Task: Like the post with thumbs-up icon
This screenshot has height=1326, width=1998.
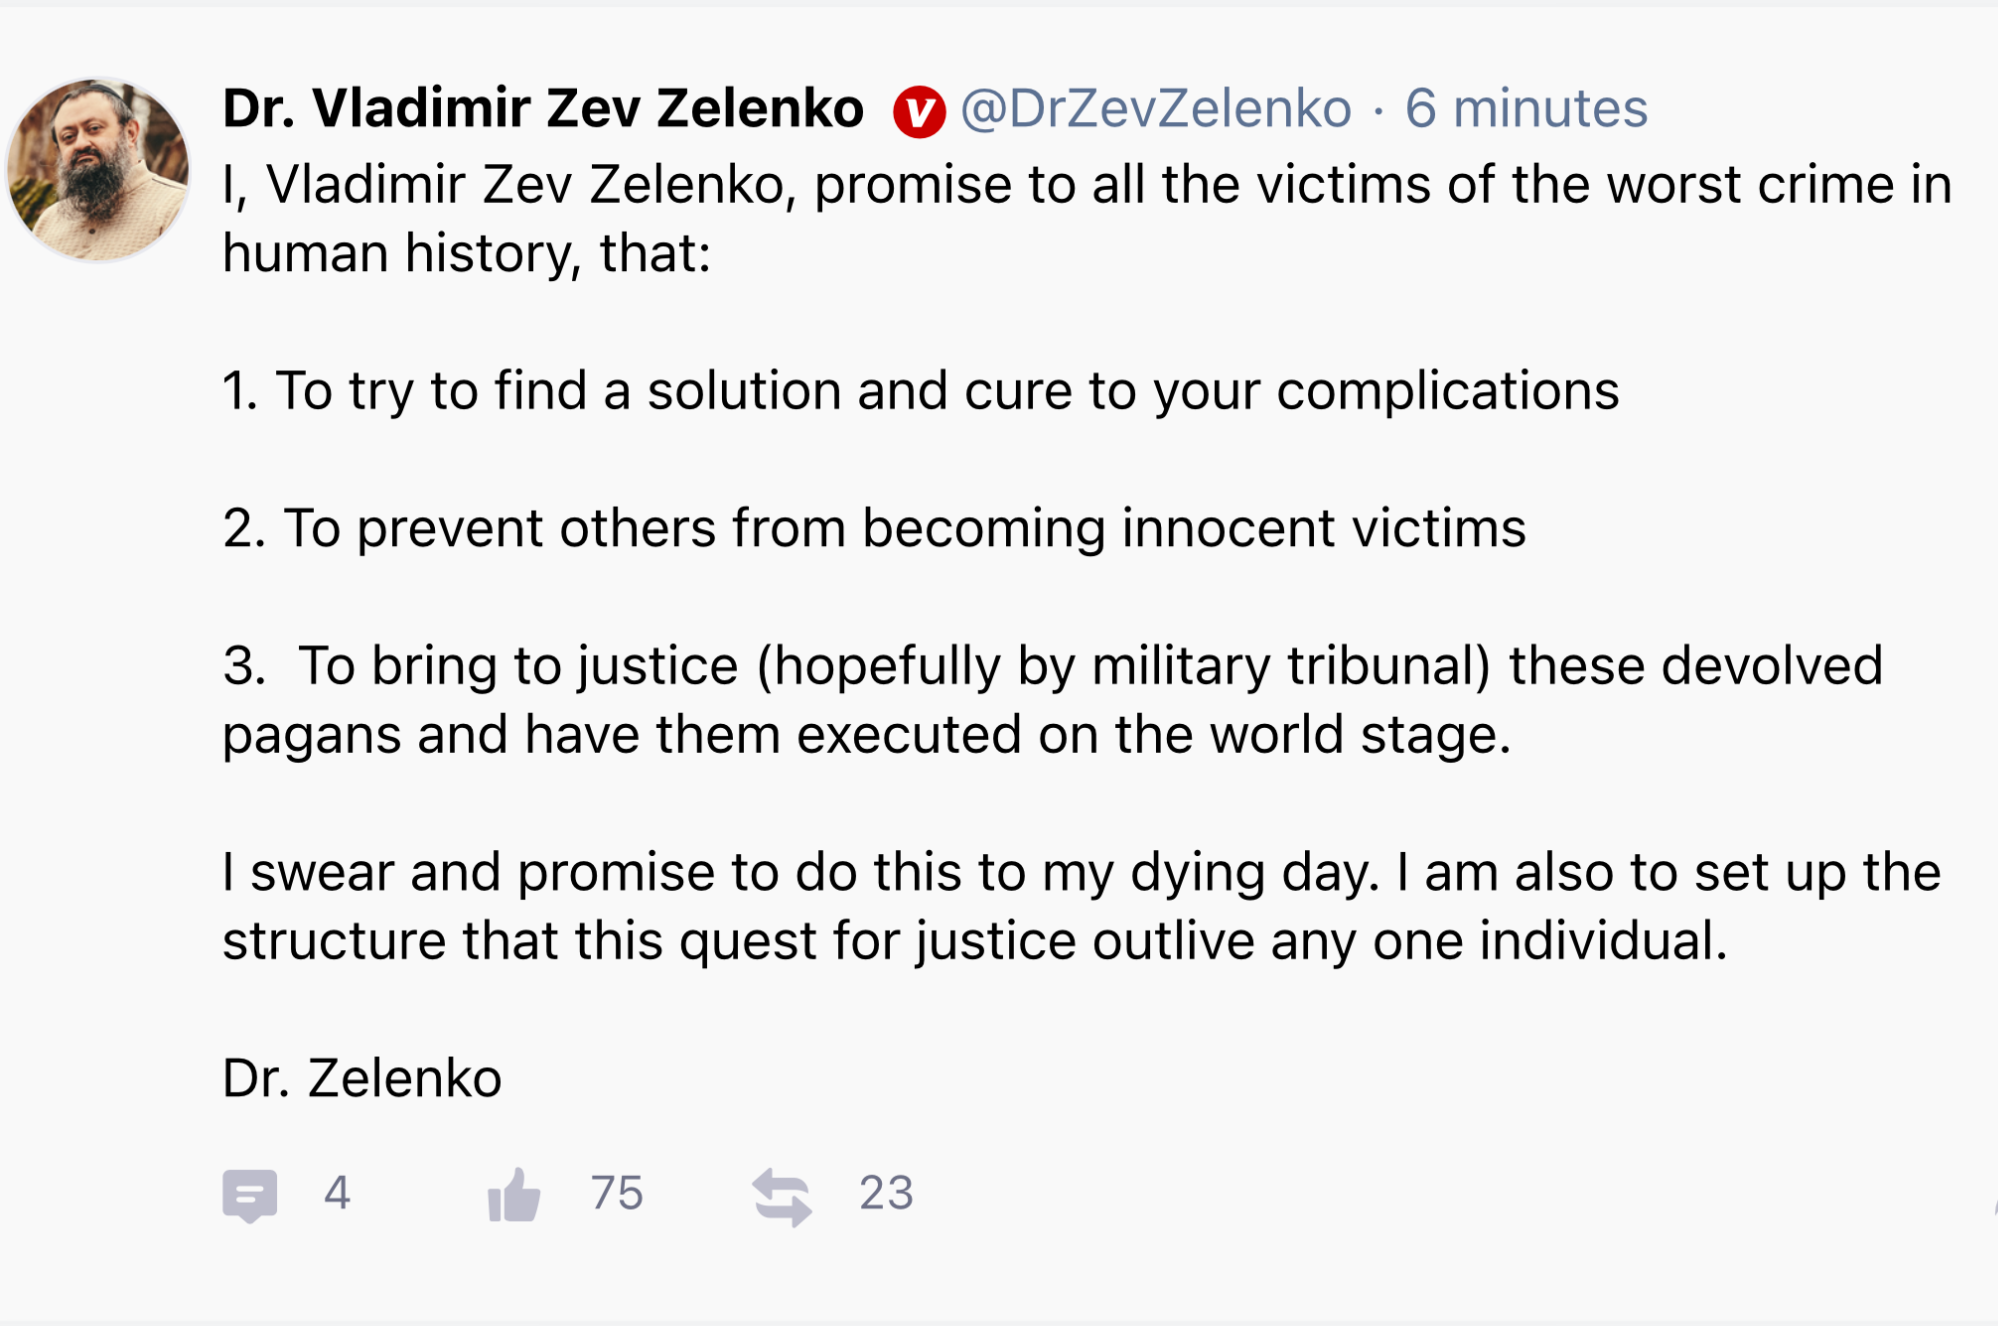Action: [514, 1194]
